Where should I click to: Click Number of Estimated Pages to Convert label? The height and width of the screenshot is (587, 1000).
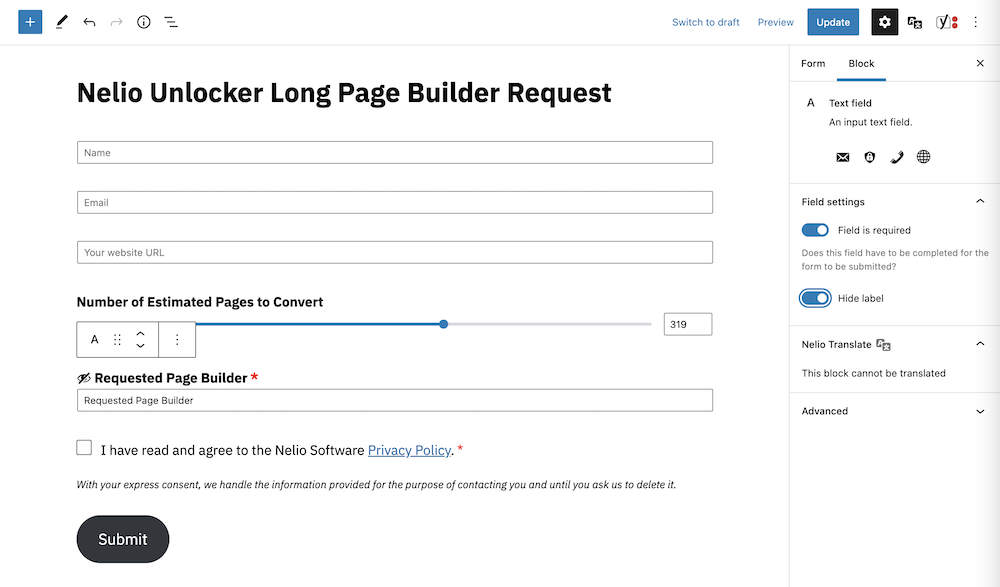[200, 302]
